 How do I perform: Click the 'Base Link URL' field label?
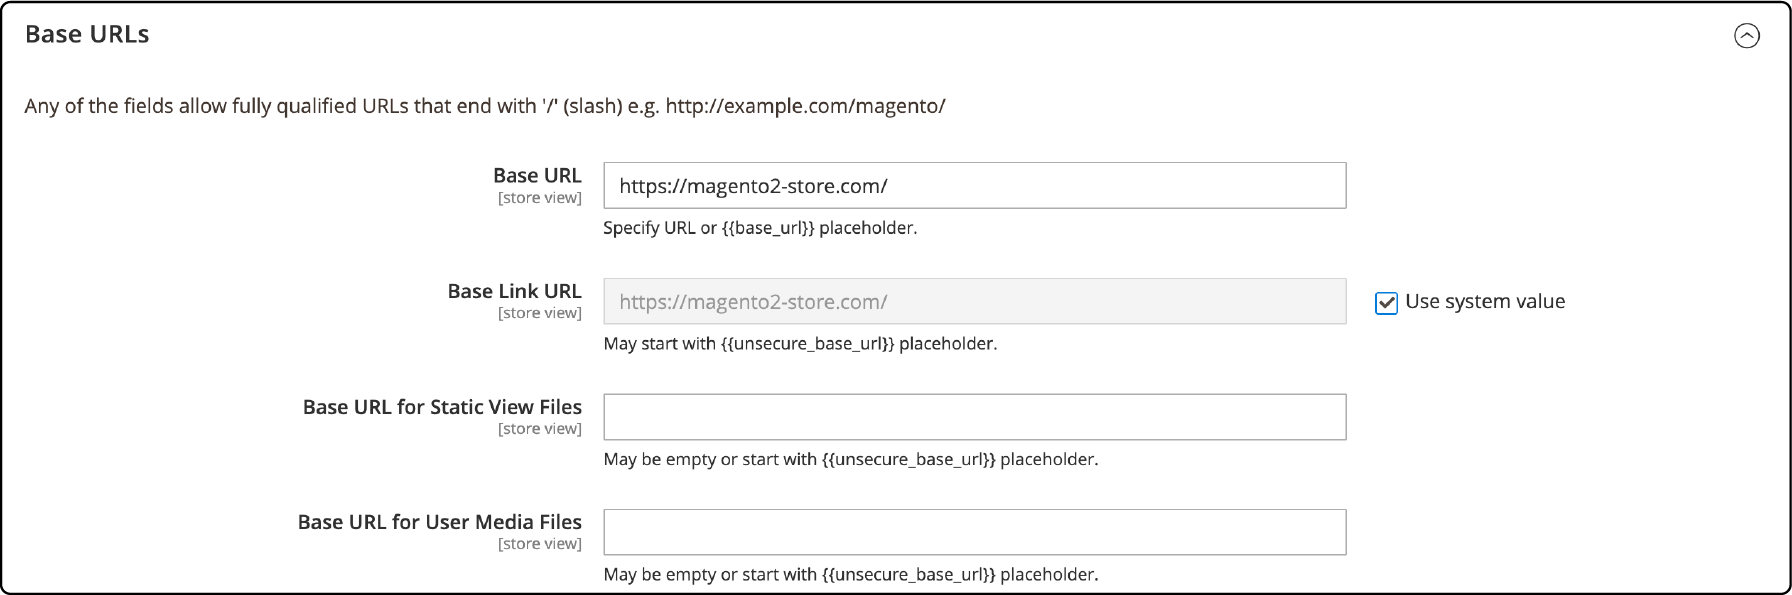coord(514,291)
